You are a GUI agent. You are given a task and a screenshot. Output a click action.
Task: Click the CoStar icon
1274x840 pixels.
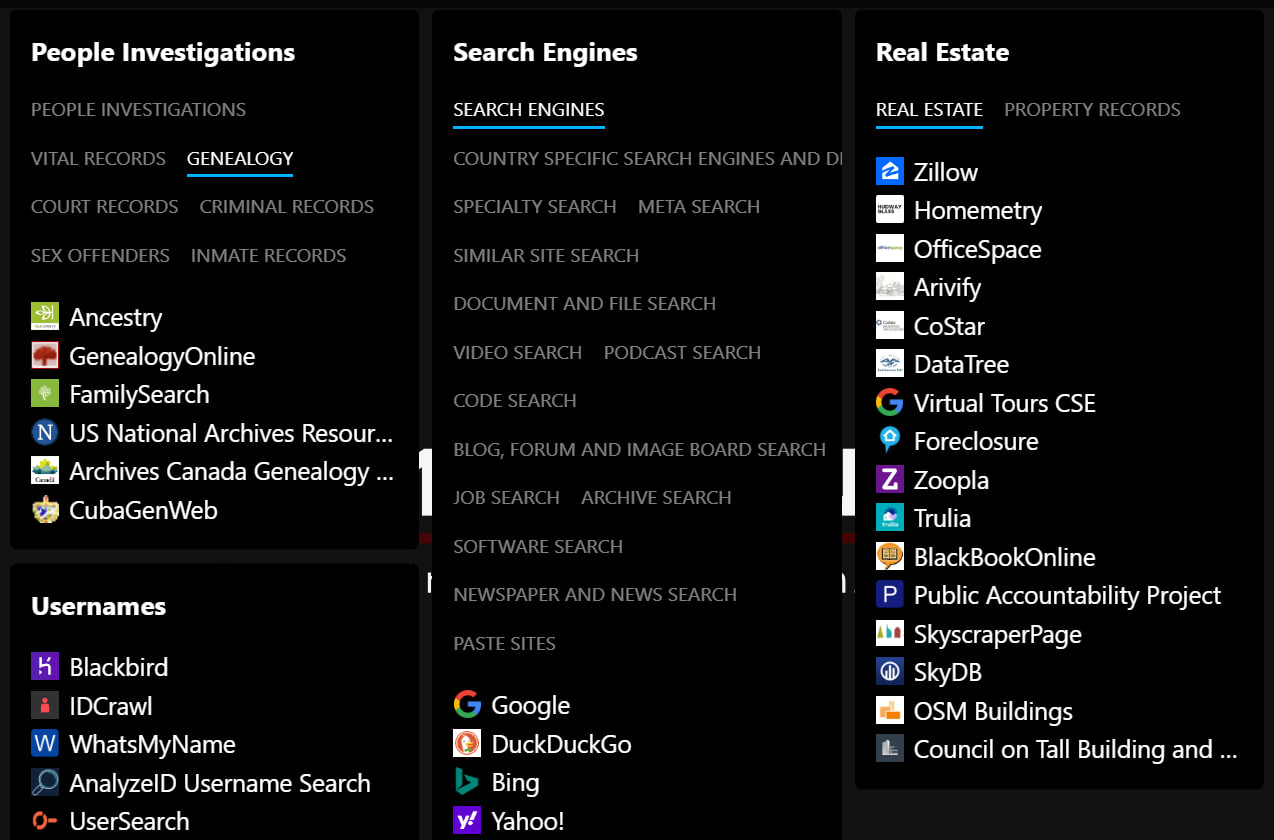(890, 326)
